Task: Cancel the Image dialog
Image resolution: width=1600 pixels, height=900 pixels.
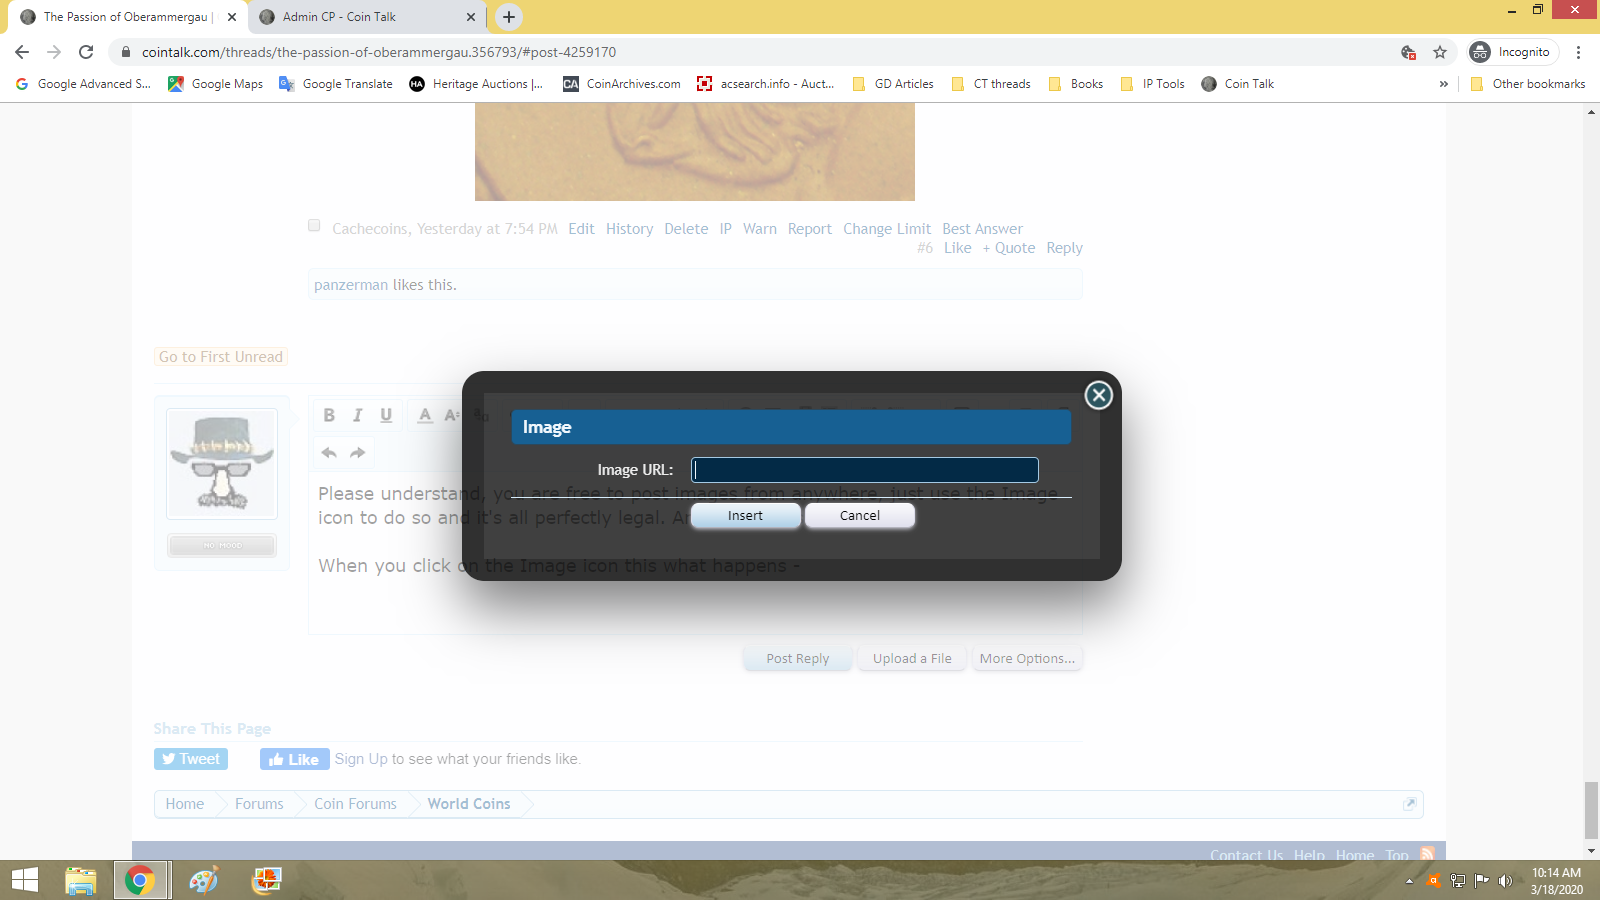Action: pos(860,516)
